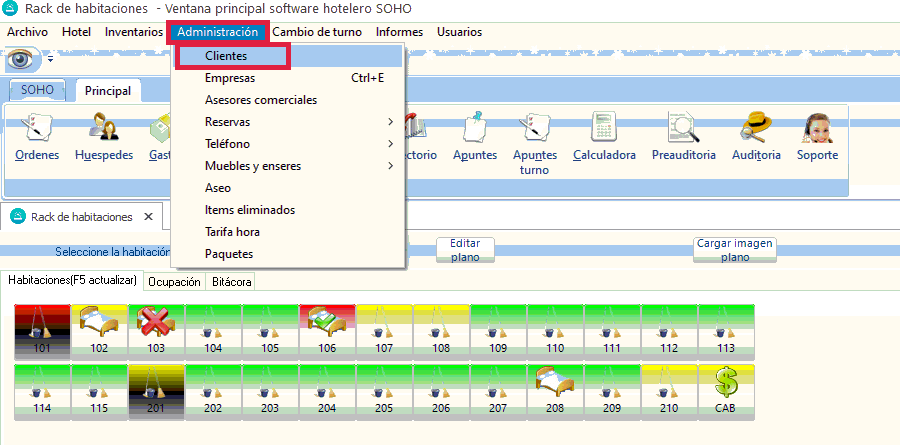
Task: Switch to the Ocupación tab
Action: pos(174,282)
